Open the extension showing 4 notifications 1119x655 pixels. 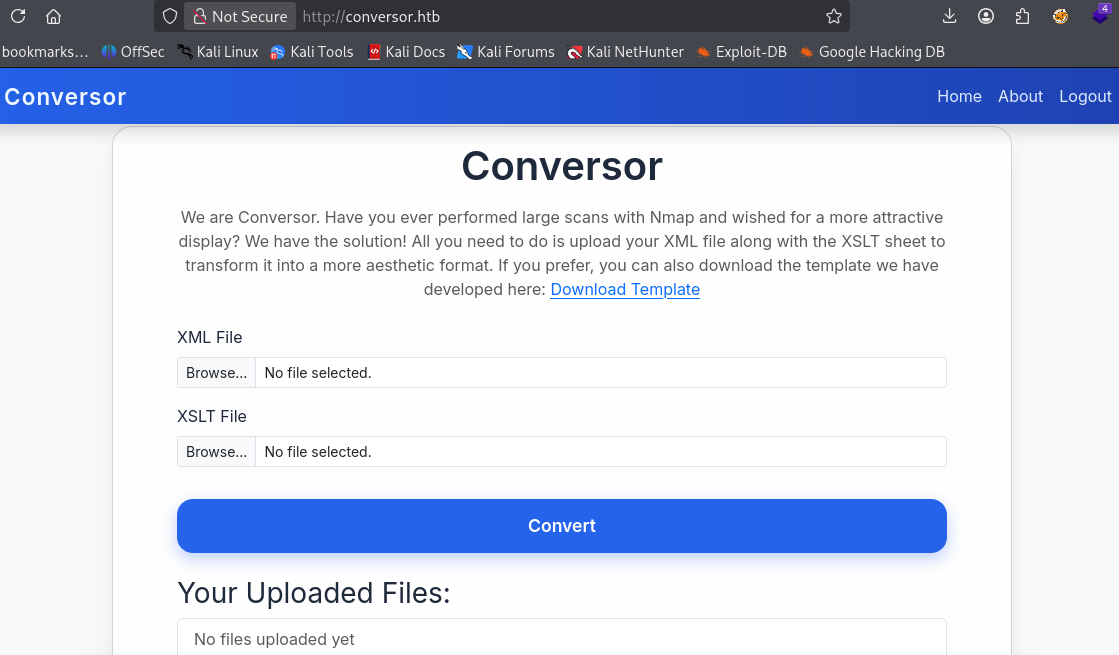pos(1100,16)
